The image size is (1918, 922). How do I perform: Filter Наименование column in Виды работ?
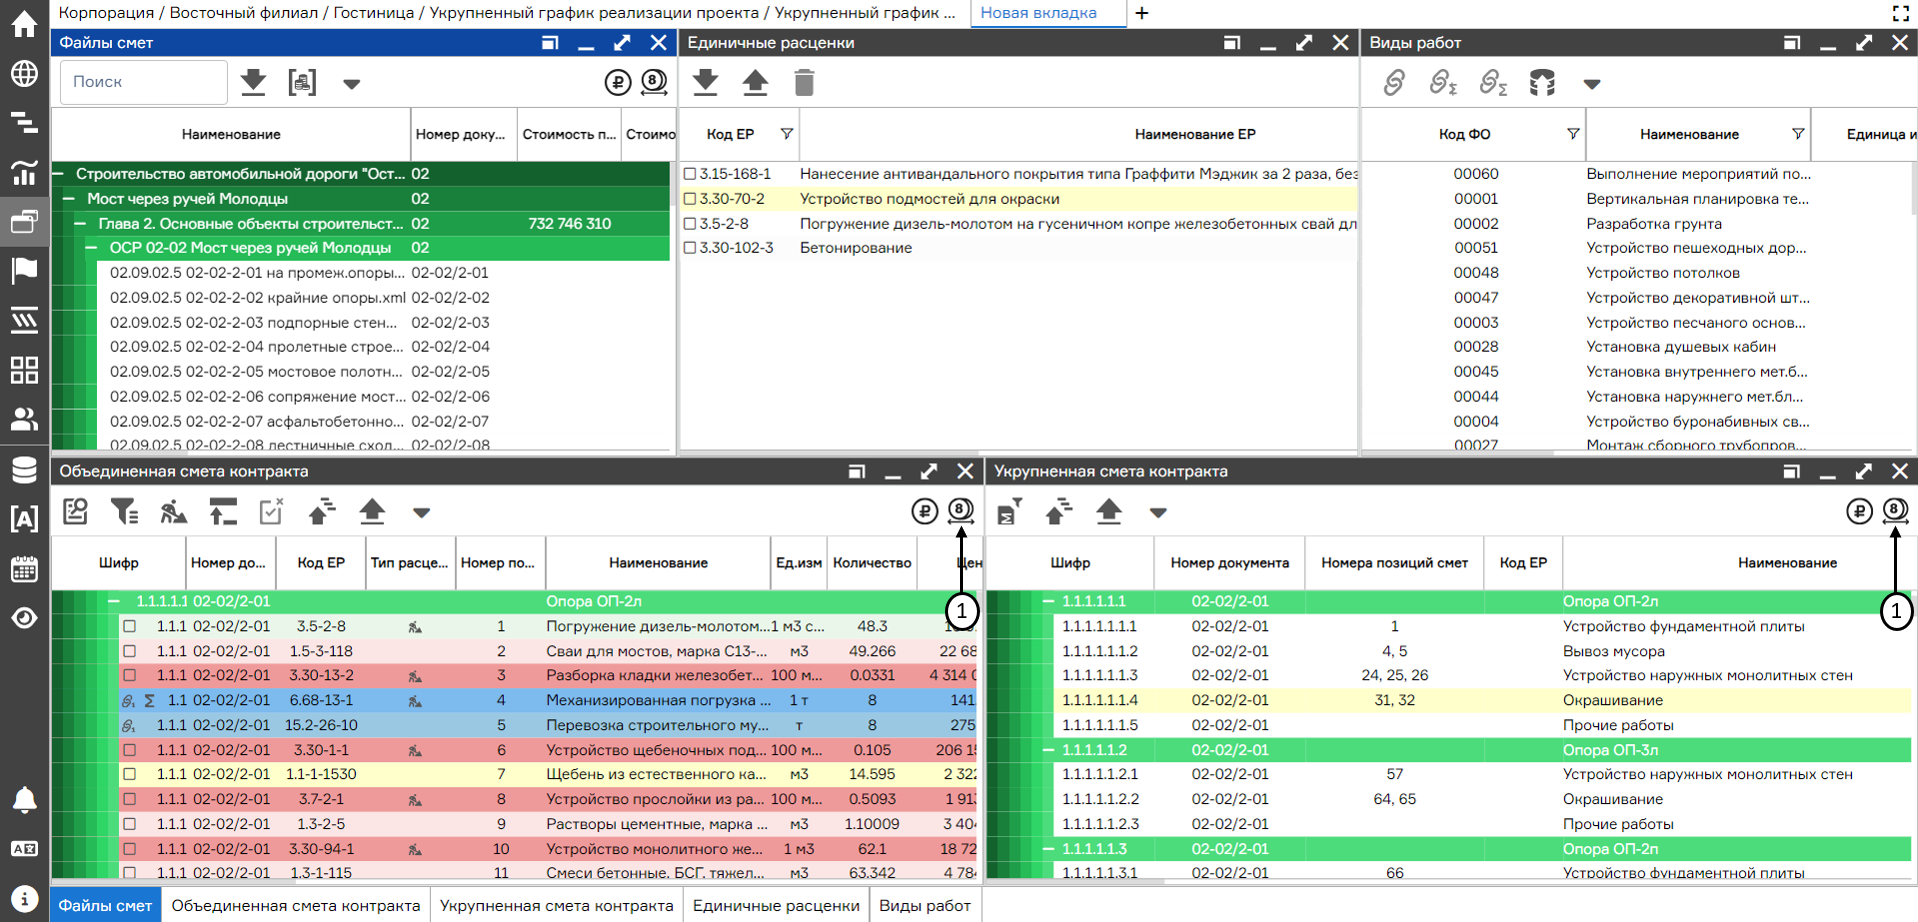tap(1798, 134)
